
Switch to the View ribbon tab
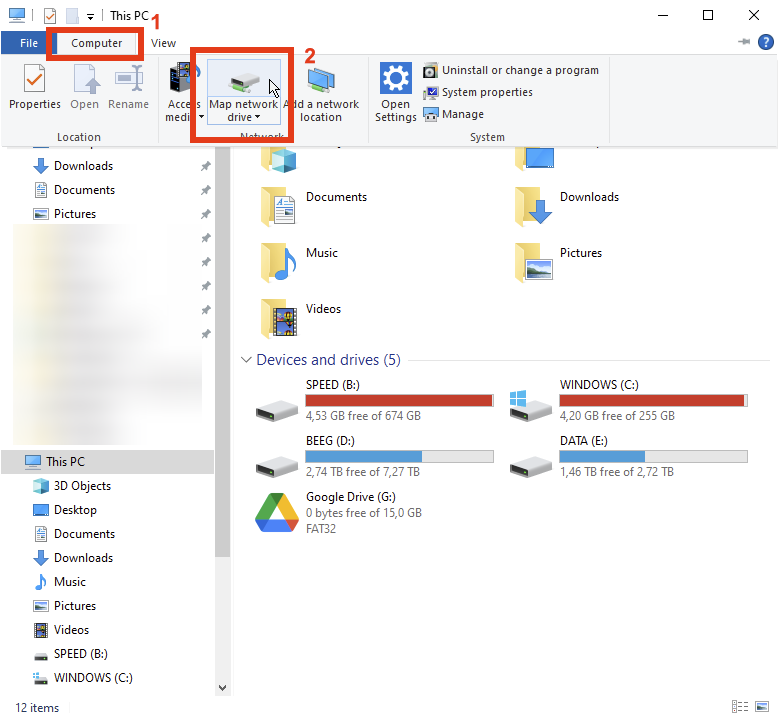[x=163, y=43]
